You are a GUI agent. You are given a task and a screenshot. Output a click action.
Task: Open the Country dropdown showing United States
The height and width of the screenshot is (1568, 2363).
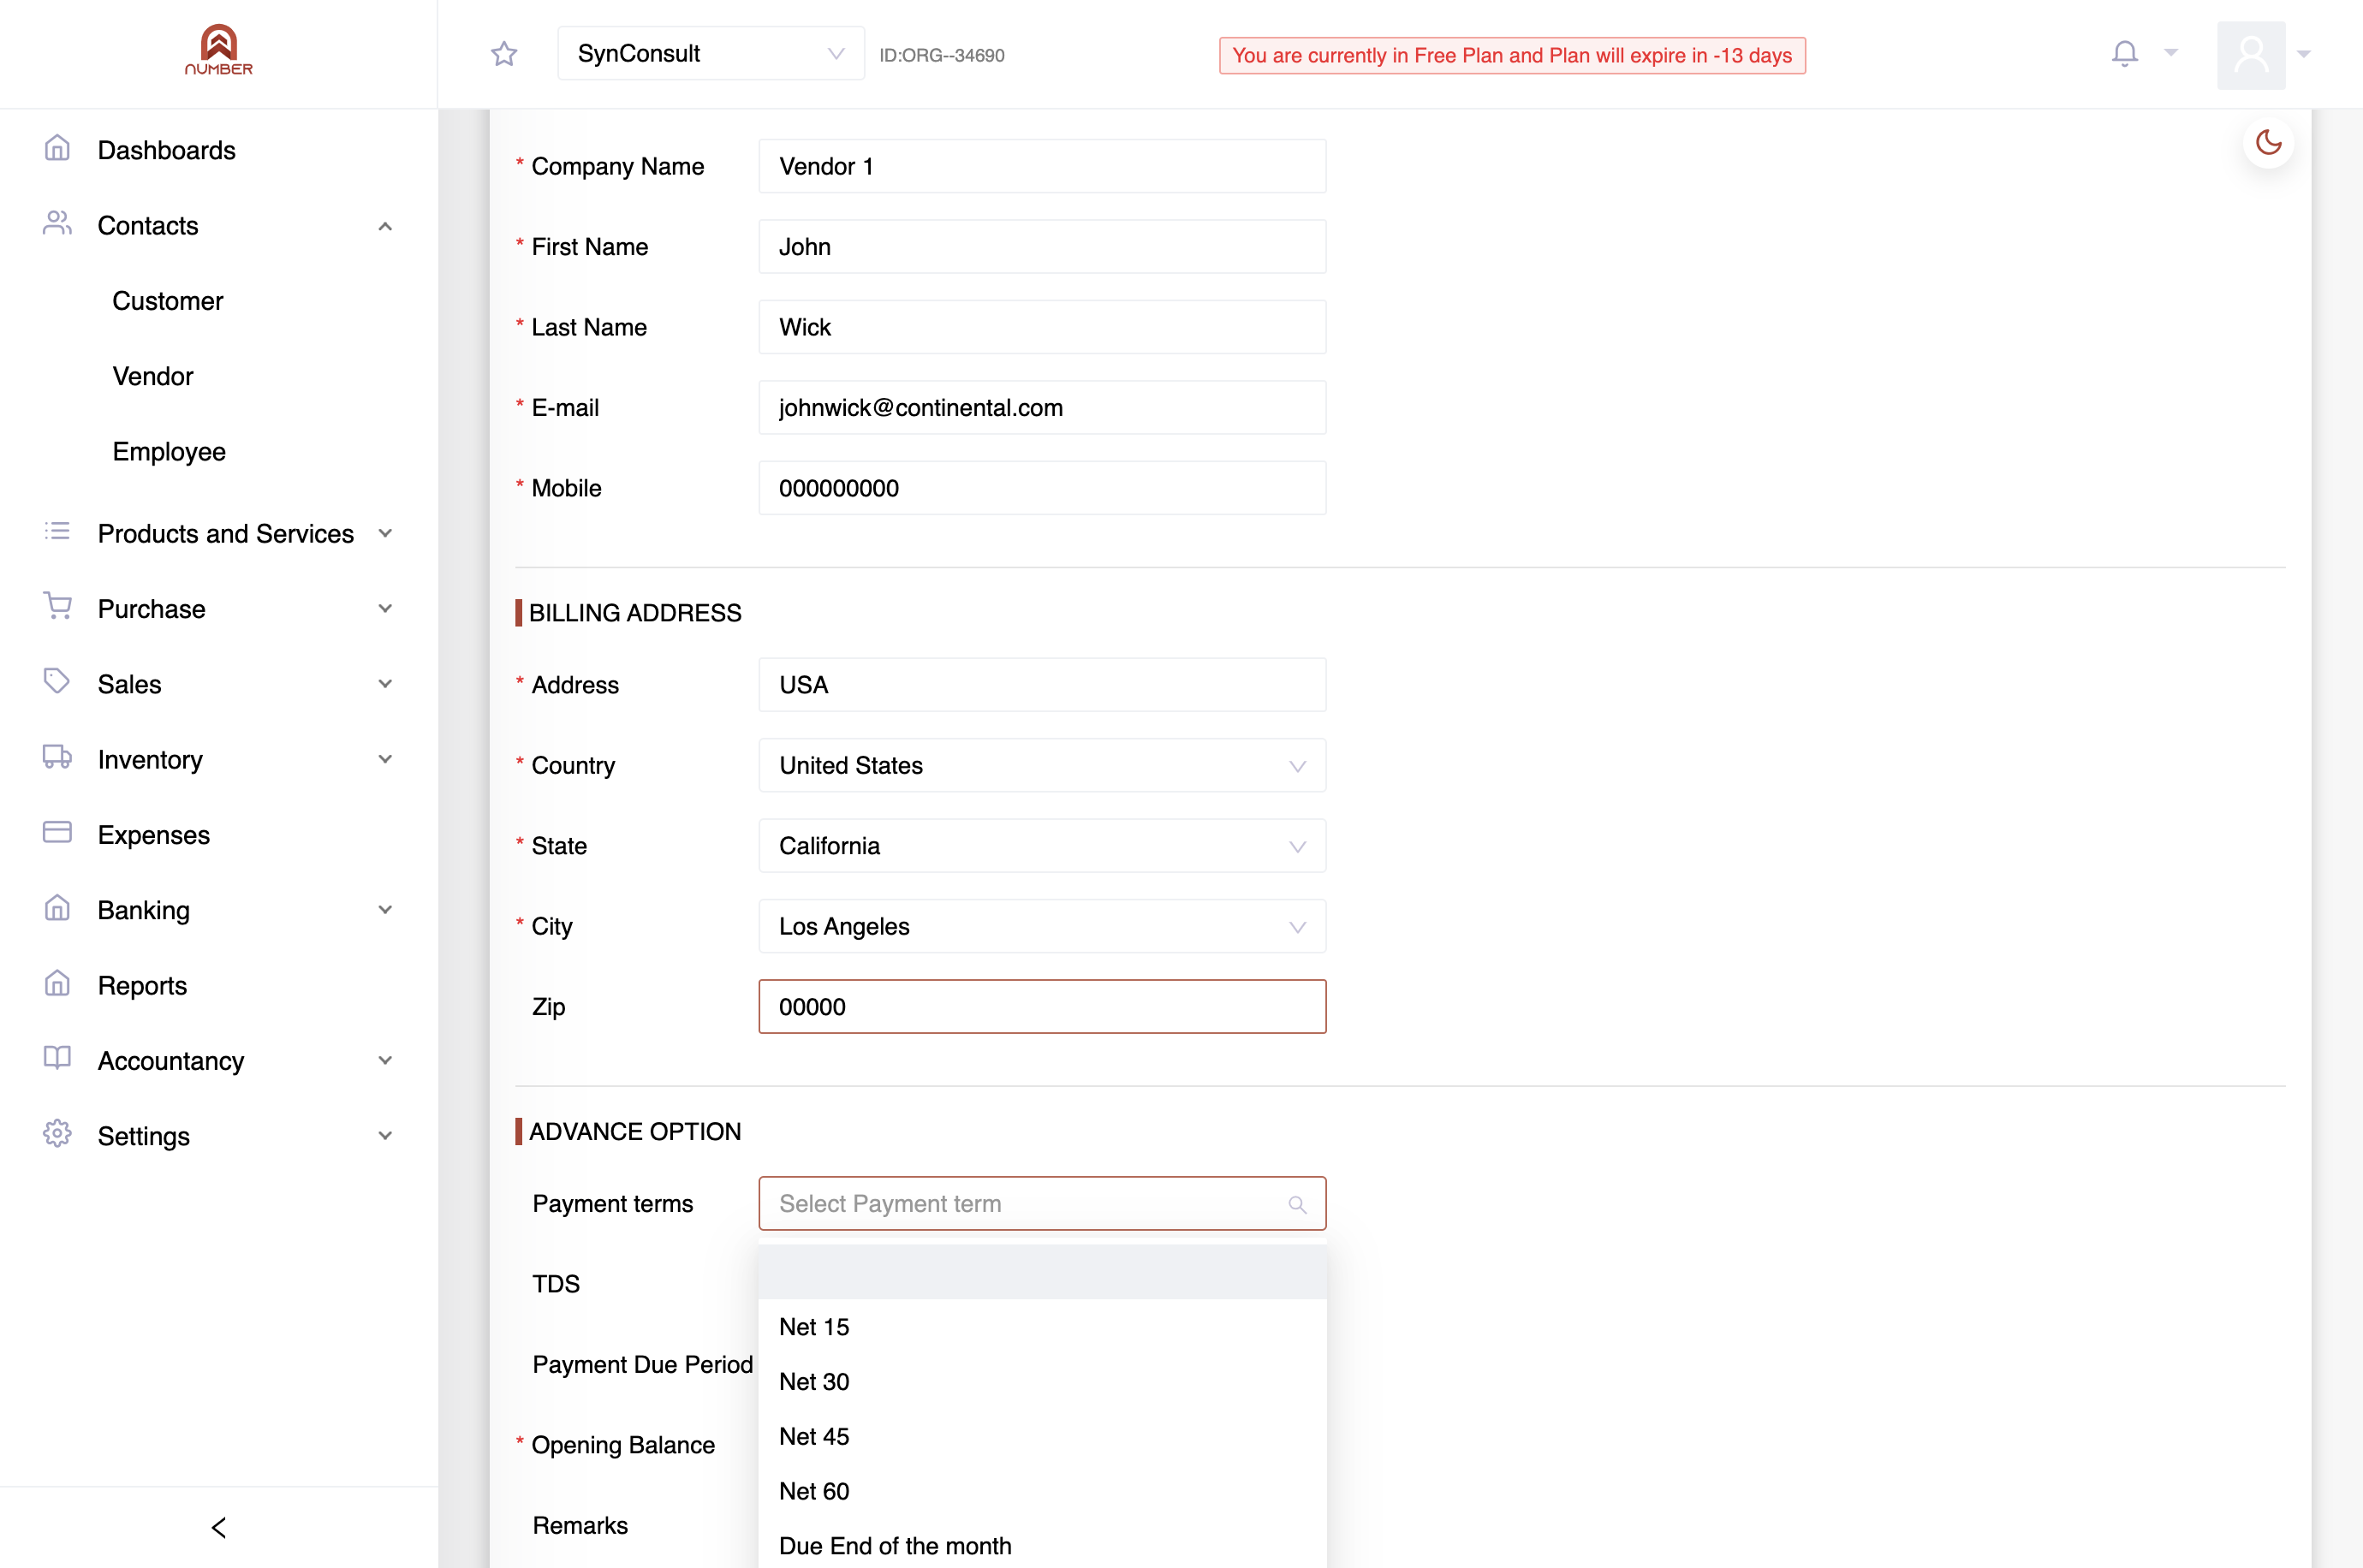tap(1042, 766)
